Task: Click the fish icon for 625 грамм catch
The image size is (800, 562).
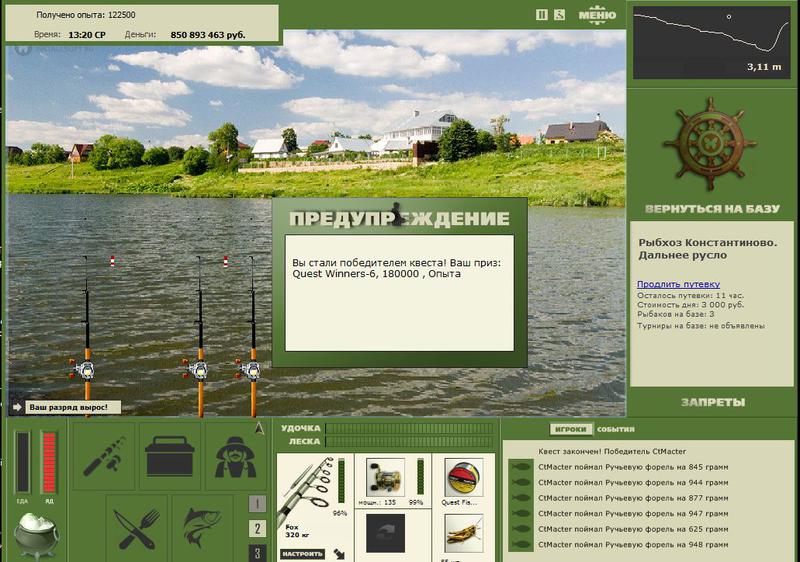Action: click(521, 529)
